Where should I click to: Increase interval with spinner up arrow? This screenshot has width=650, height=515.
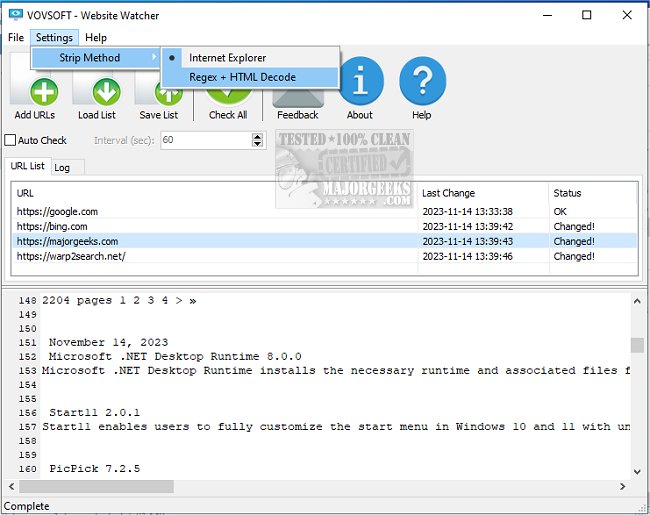coord(257,136)
